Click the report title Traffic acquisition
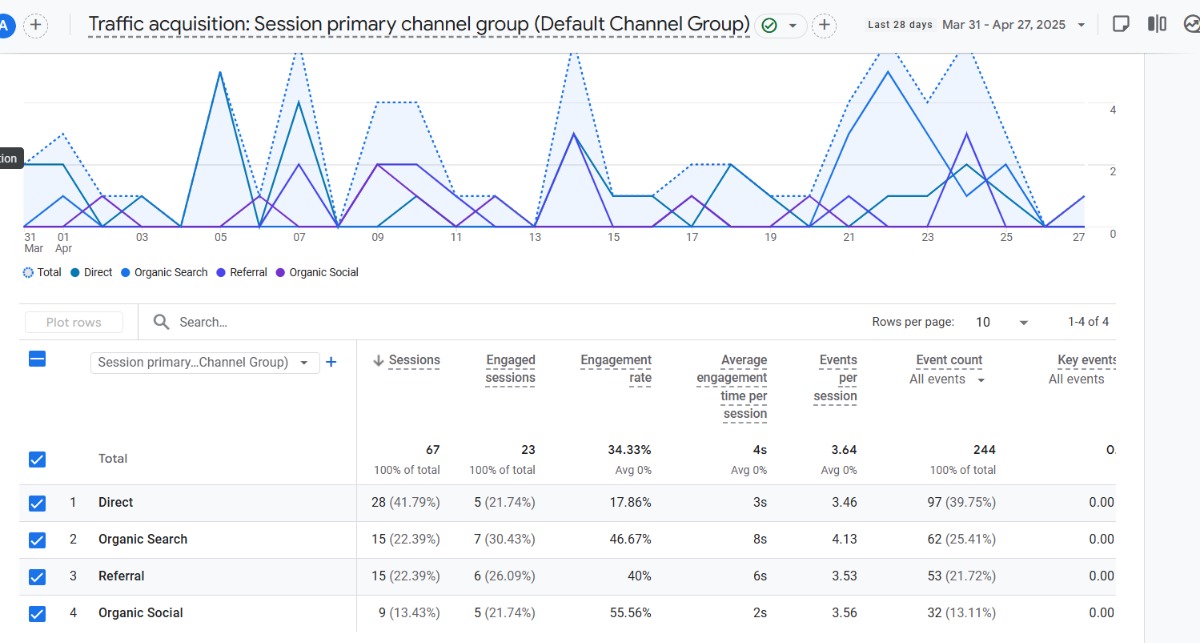This screenshot has height=643, width=1200. coord(419,24)
